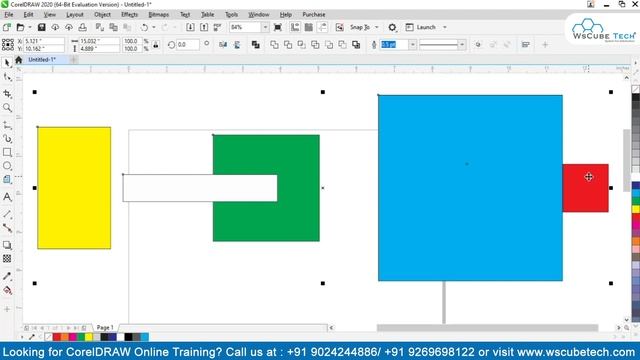
Task: Click the Undo arrow icon
Action: click(x=144, y=27)
